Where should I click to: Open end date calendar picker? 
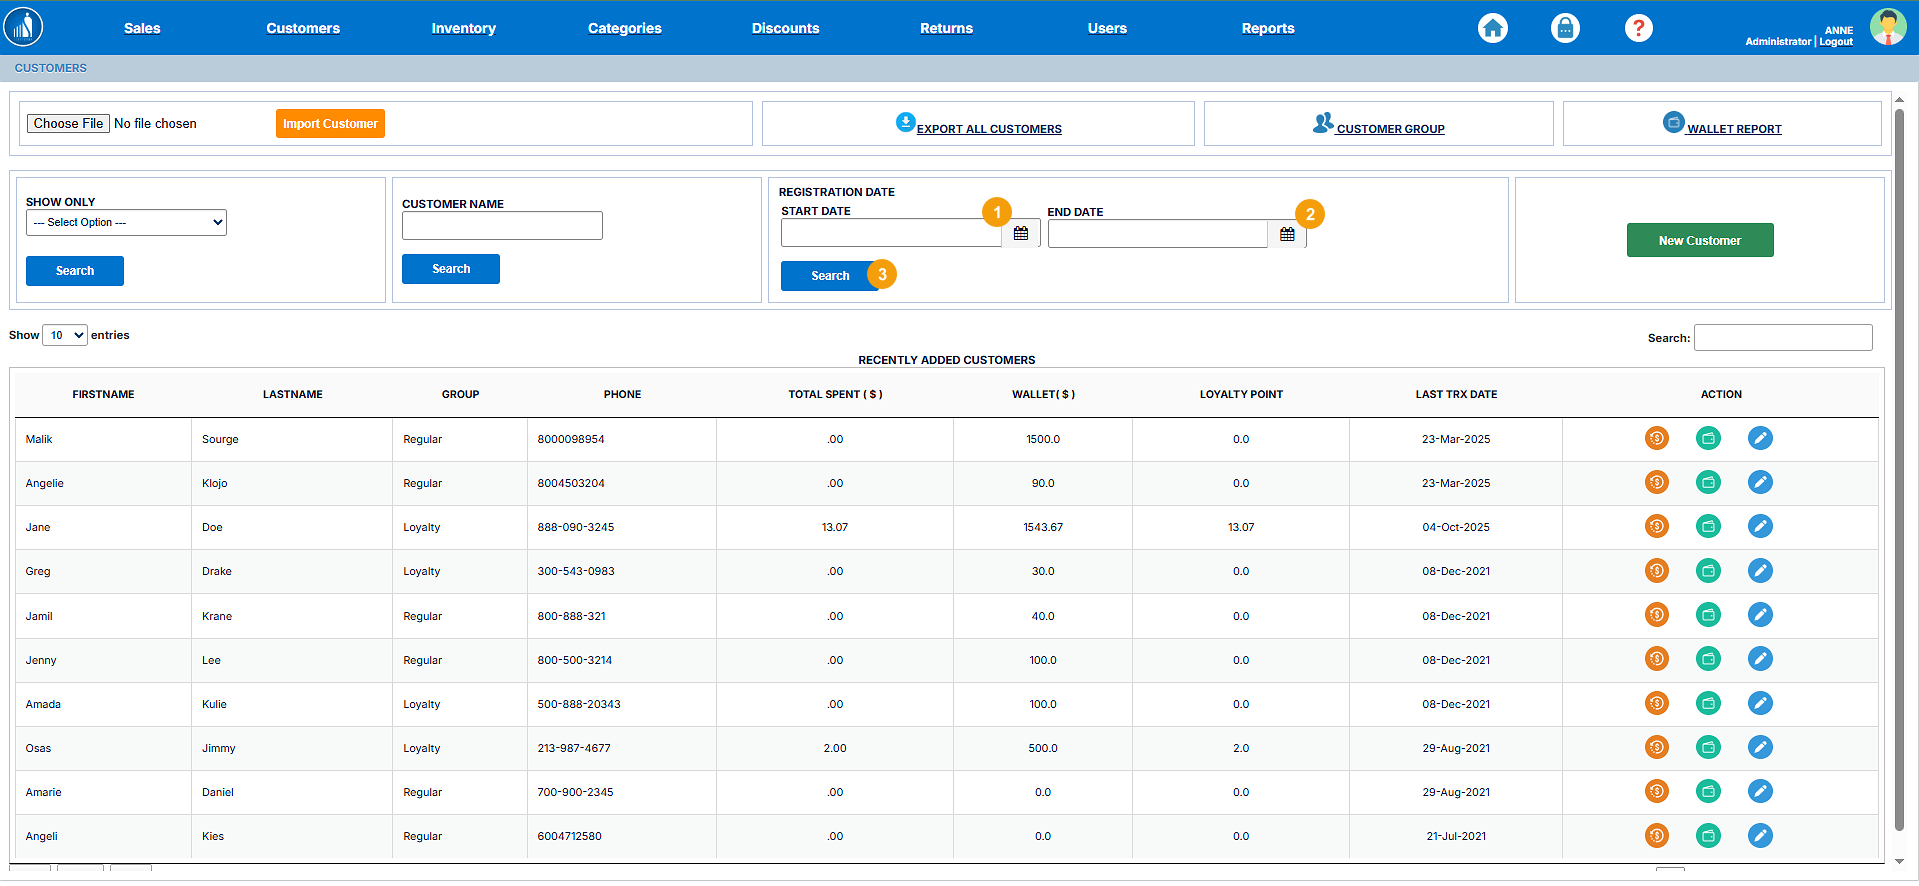tap(1287, 234)
